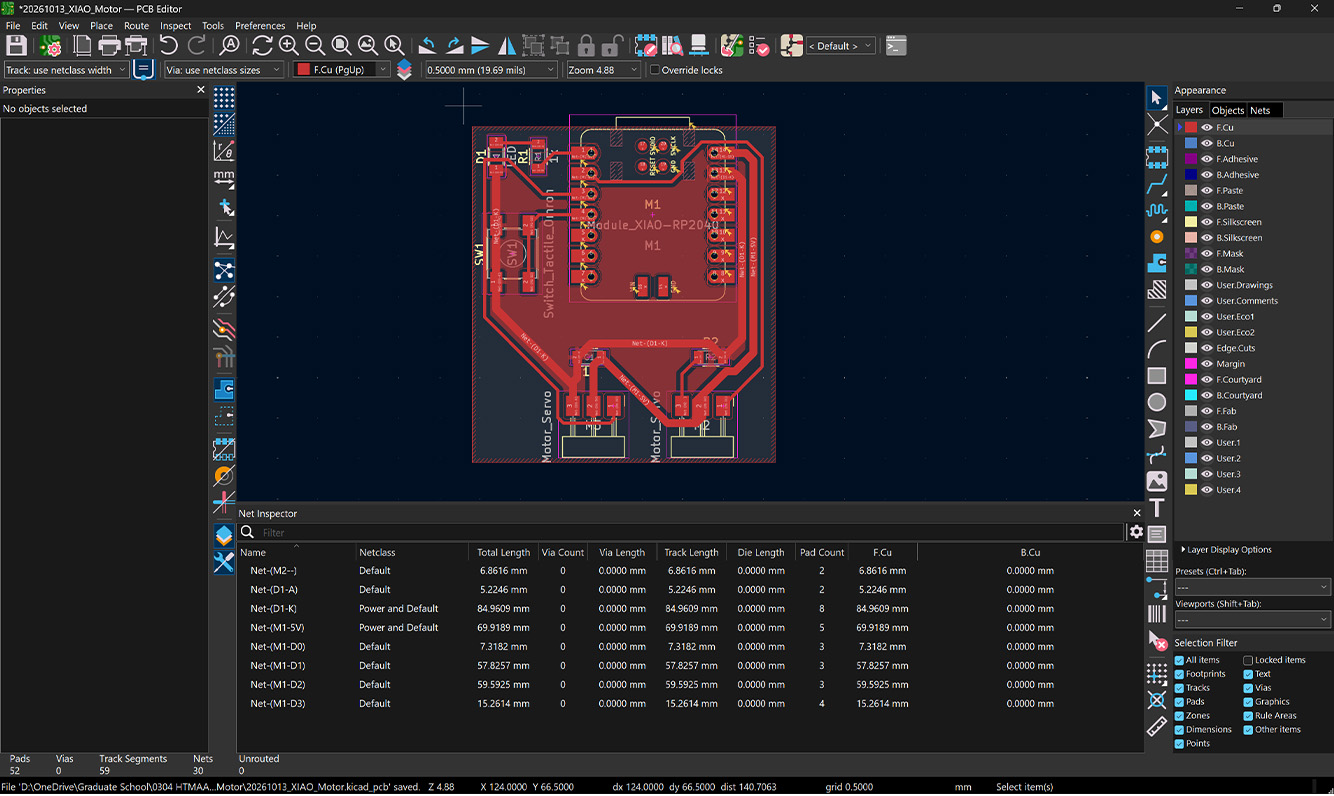Viewport: 1334px width, 796px height.
Task: Open Board Setup from the top toolbar
Action: pos(50,45)
